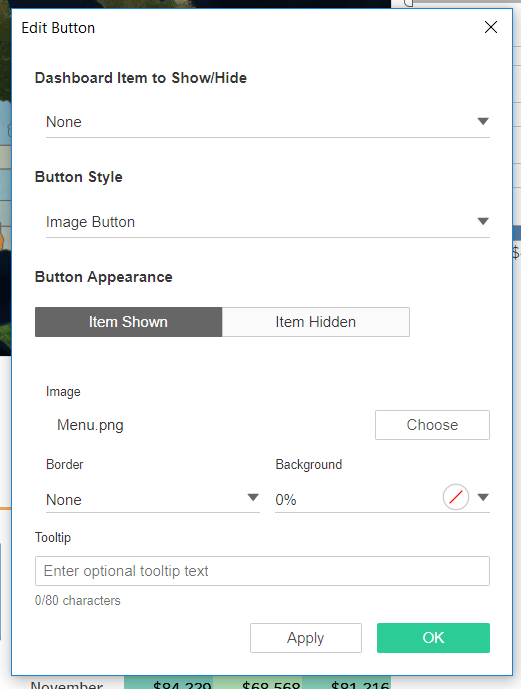Select the Item Shown tab

(x=128, y=322)
